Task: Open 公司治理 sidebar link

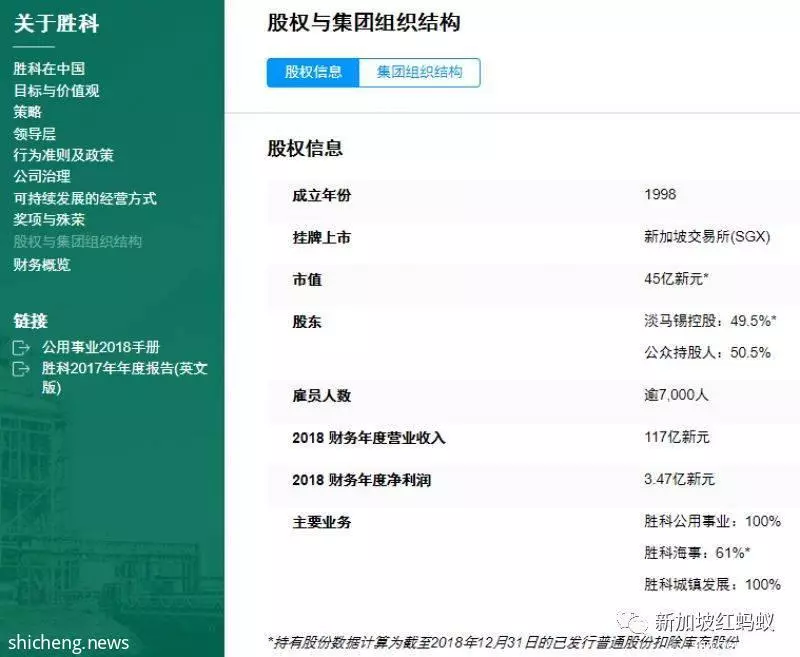Action: tap(42, 176)
